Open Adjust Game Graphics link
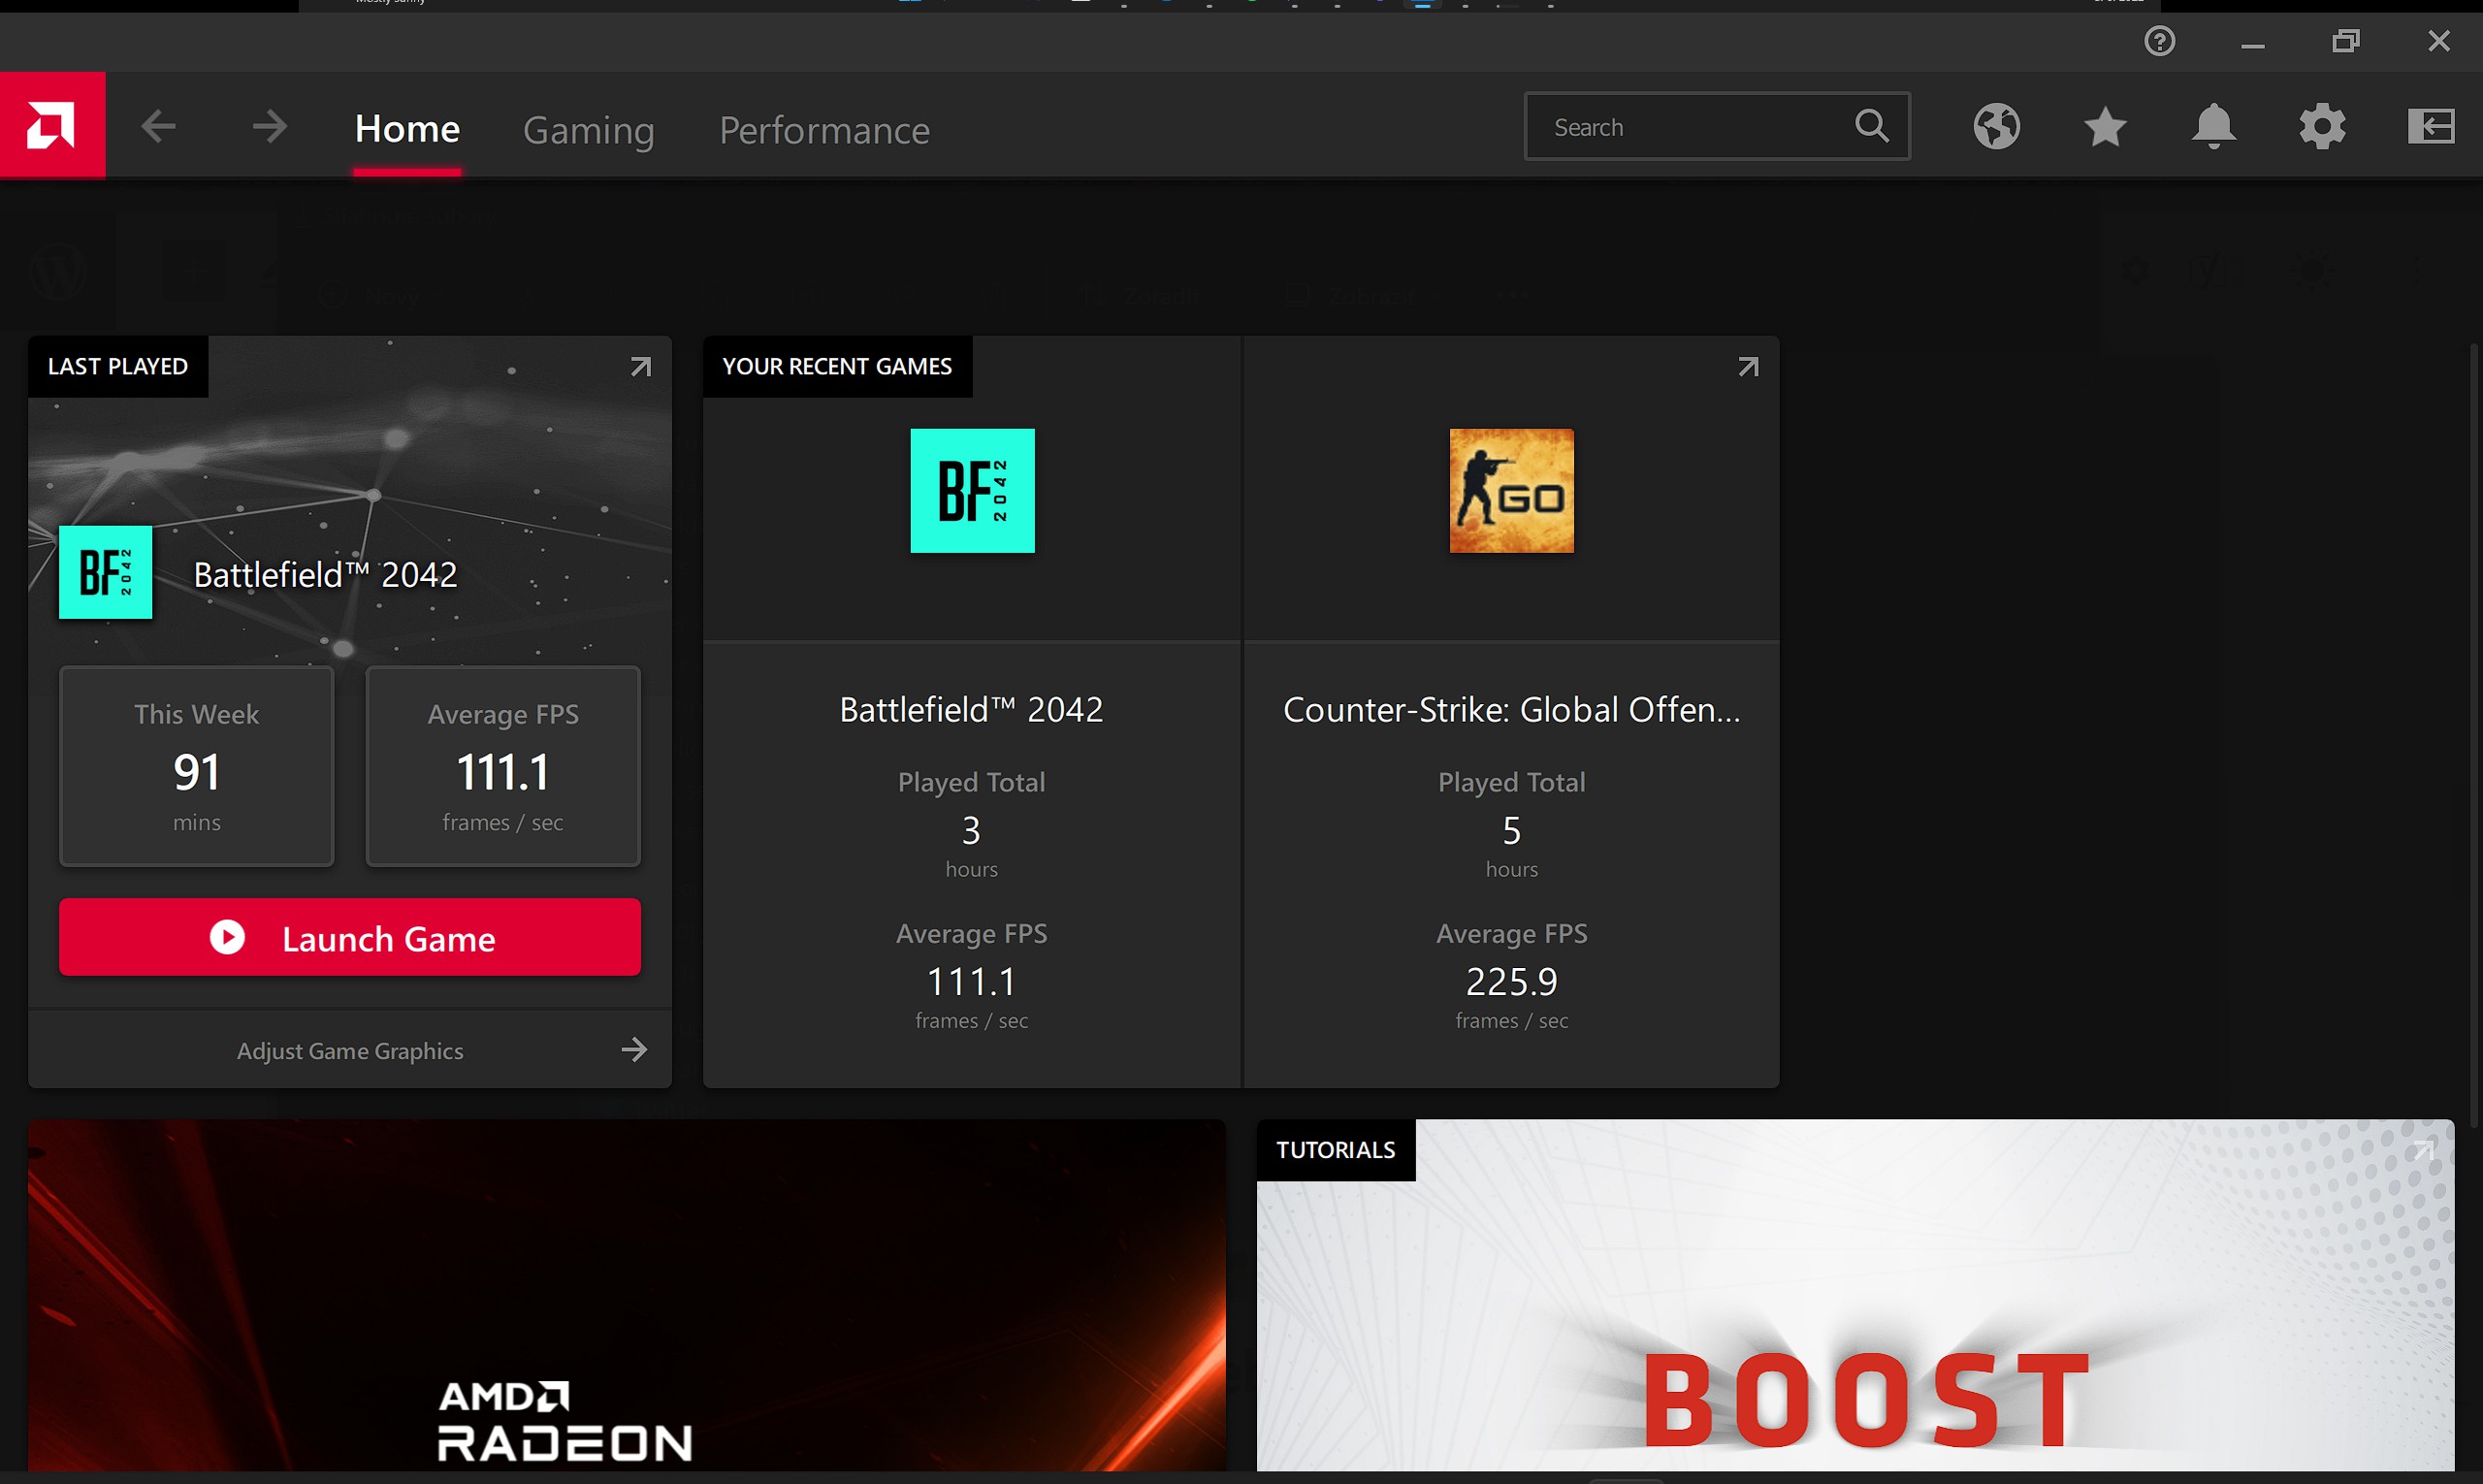Image resolution: width=2483 pixels, height=1484 pixels. [x=349, y=1050]
